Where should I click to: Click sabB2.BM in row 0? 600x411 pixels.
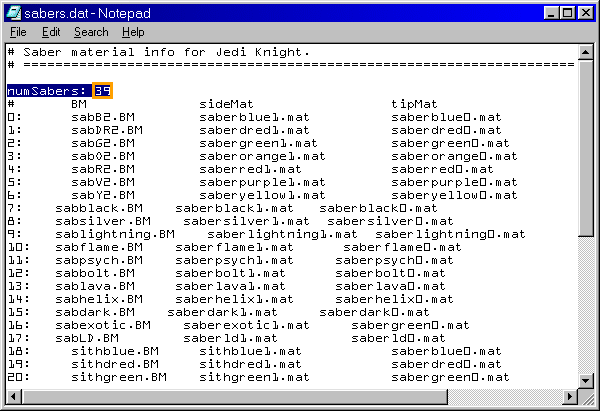coord(103,117)
